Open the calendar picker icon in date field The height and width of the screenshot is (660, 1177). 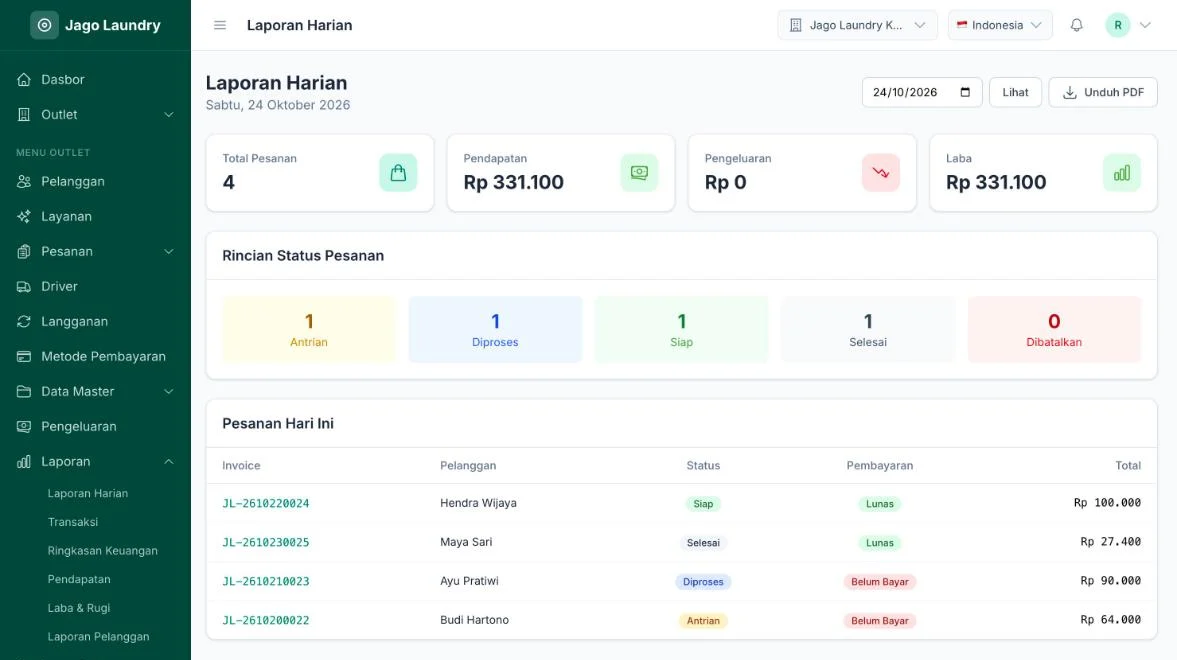(x=965, y=92)
